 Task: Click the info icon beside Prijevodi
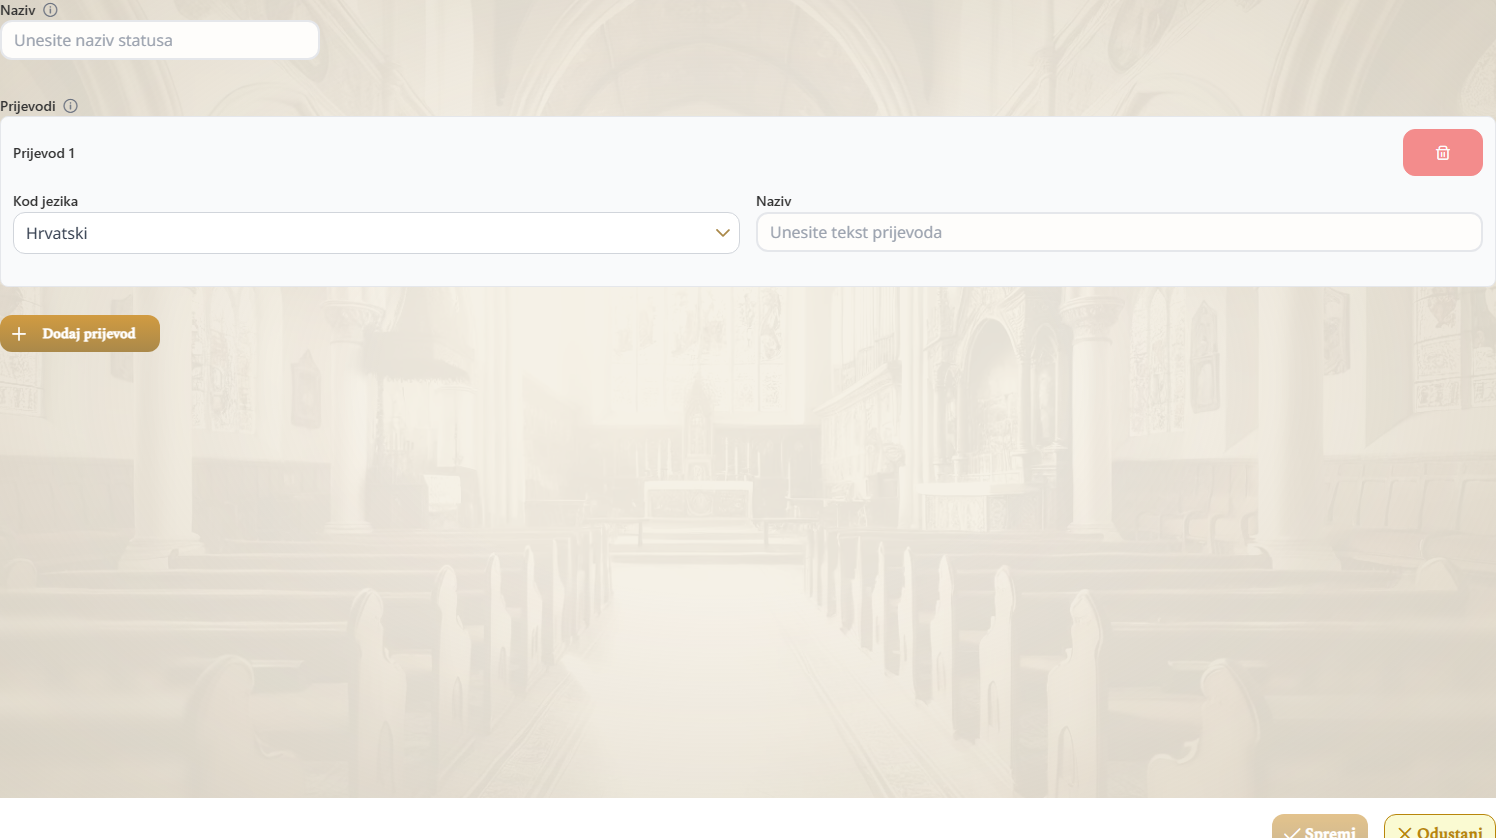(x=70, y=106)
